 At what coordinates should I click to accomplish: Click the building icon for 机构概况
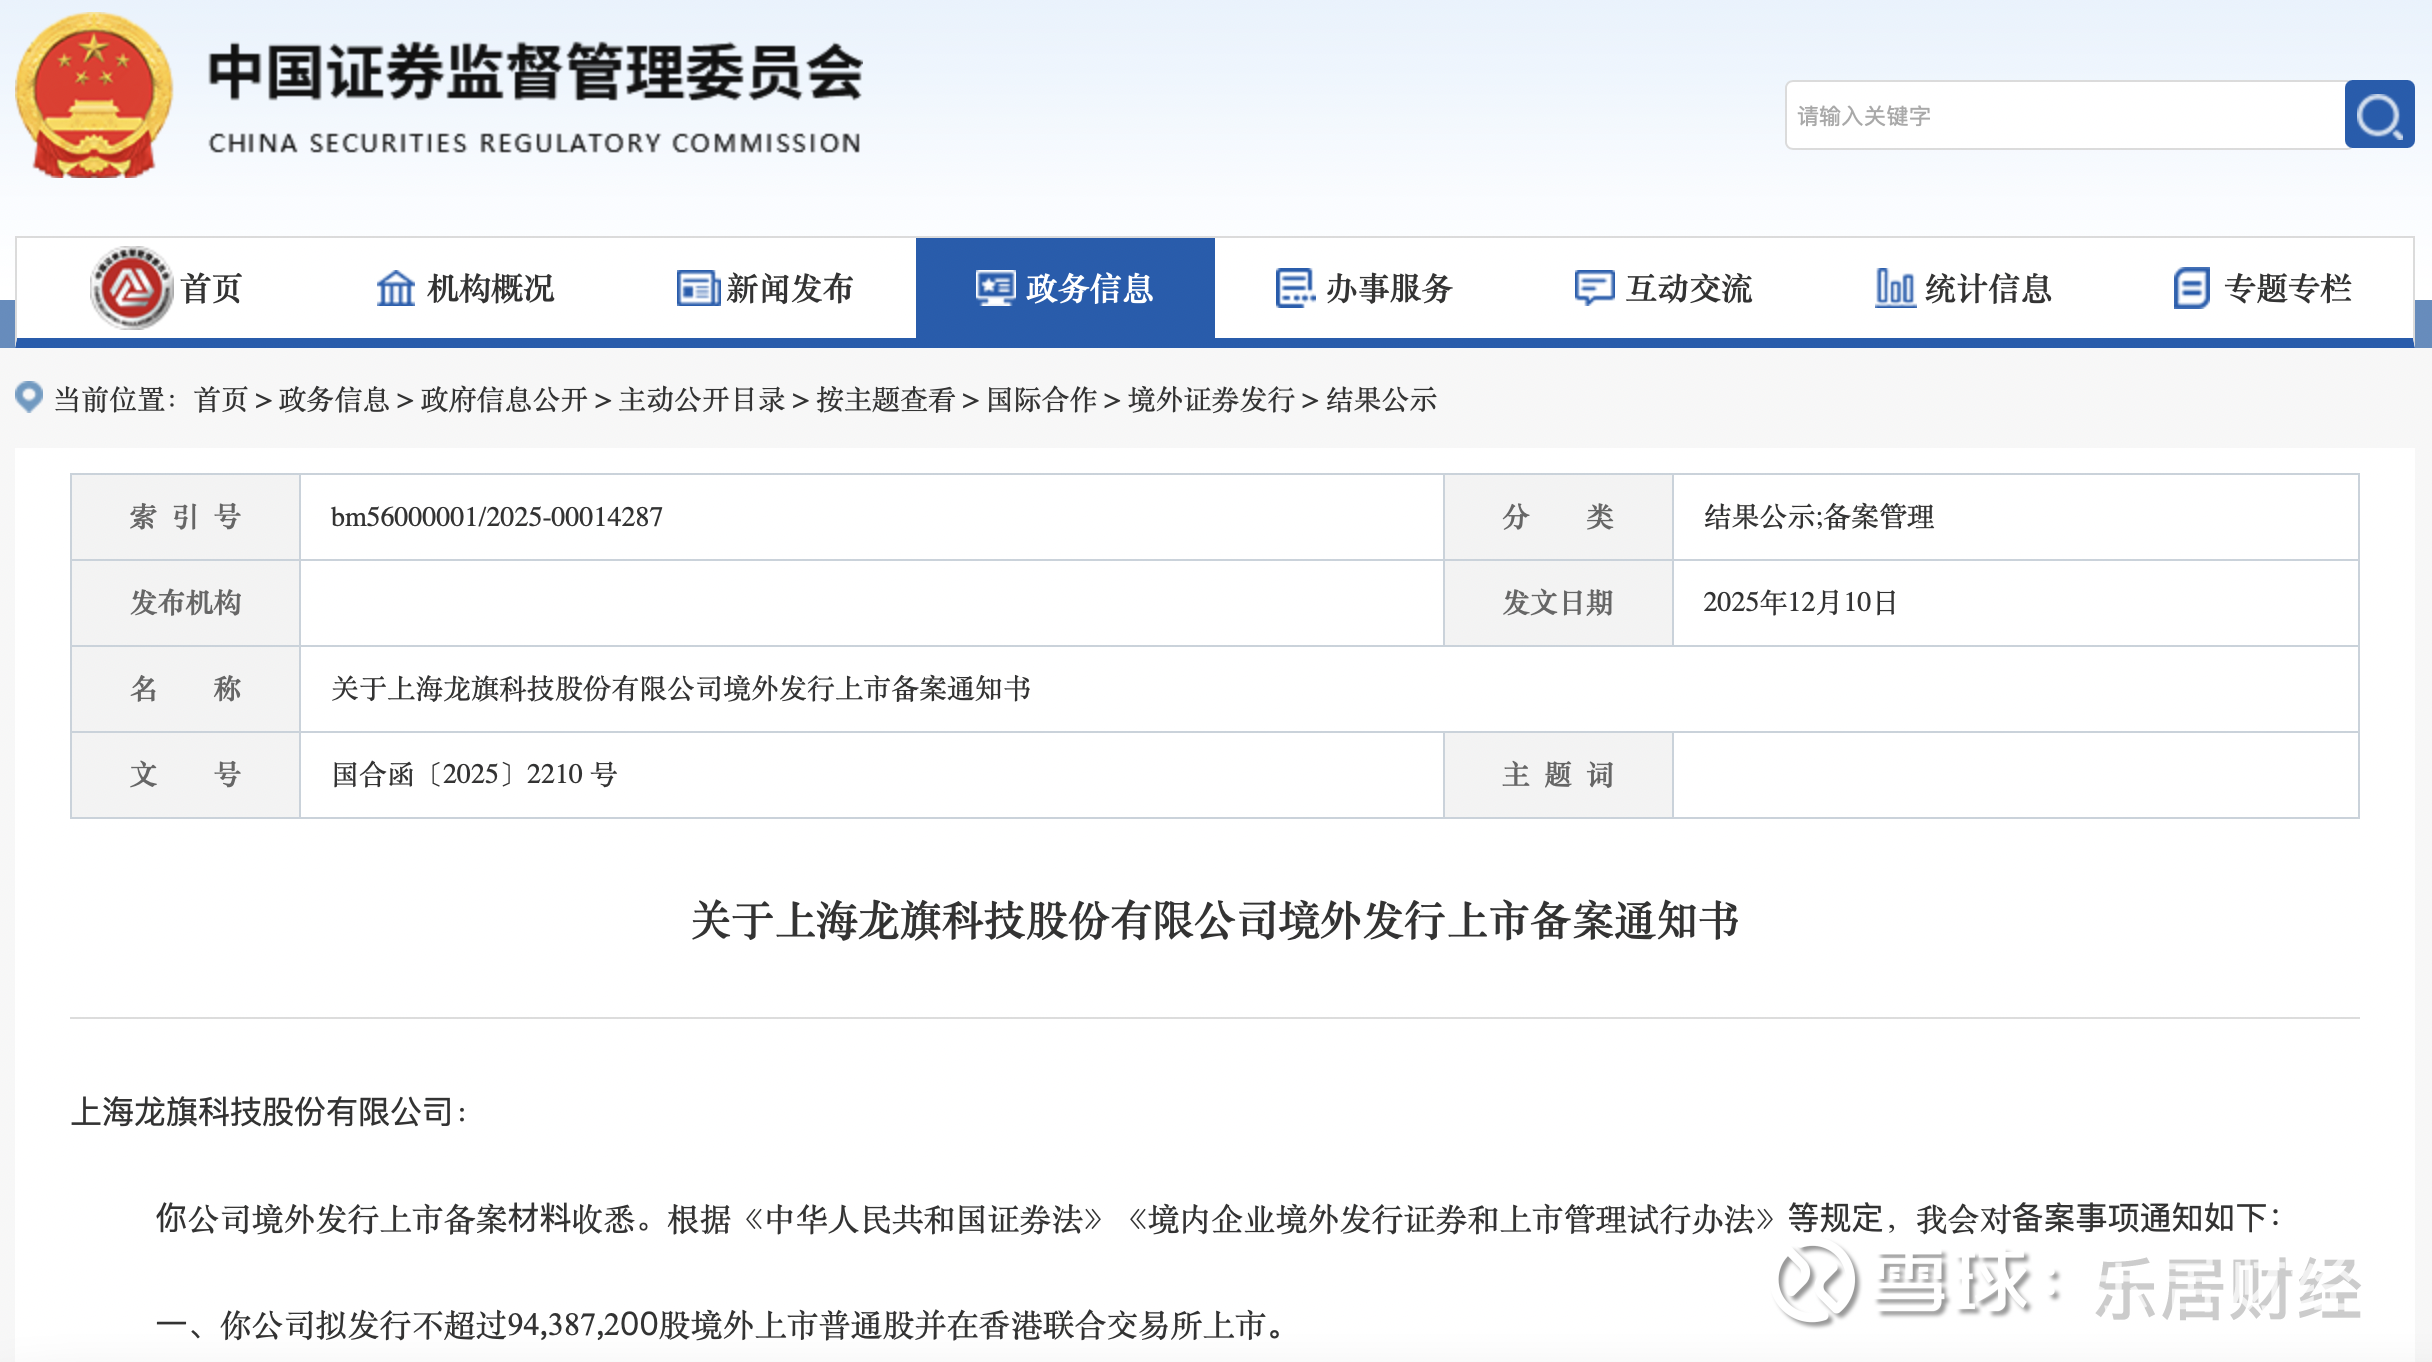pyautogui.click(x=395, y=288)
